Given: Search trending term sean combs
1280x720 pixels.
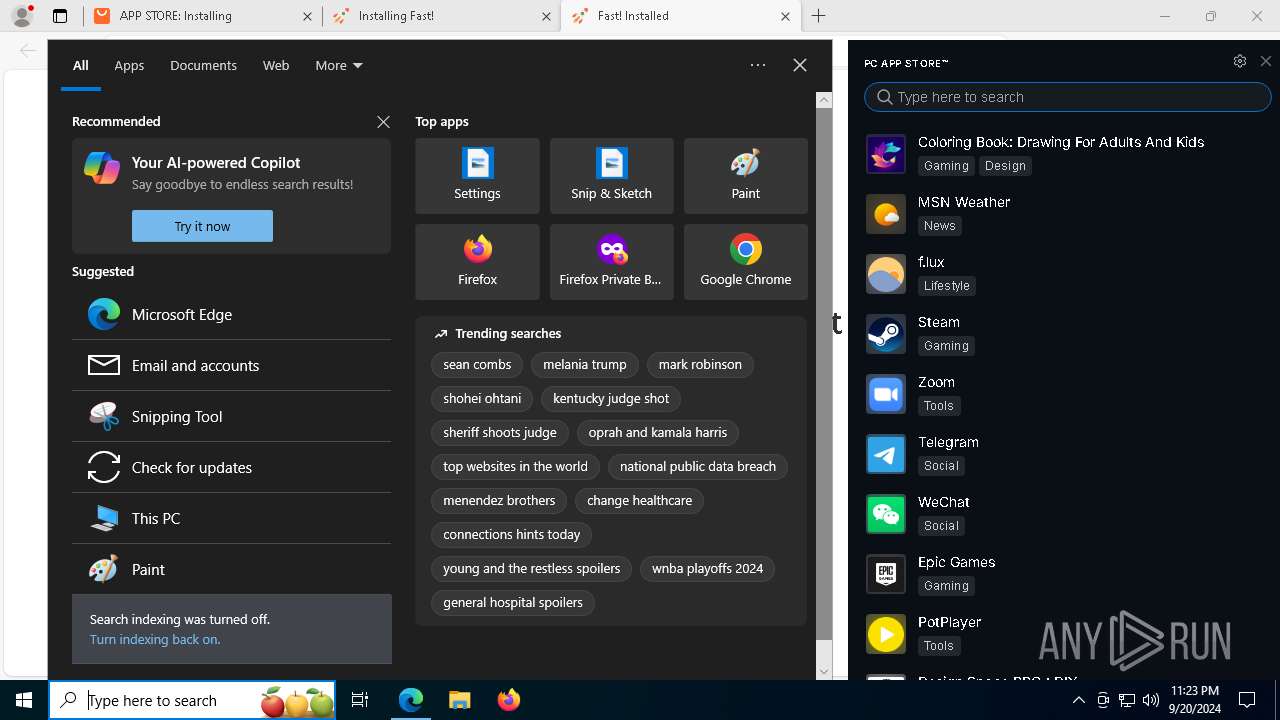Looking at the screenshot, I should (477, 365).
